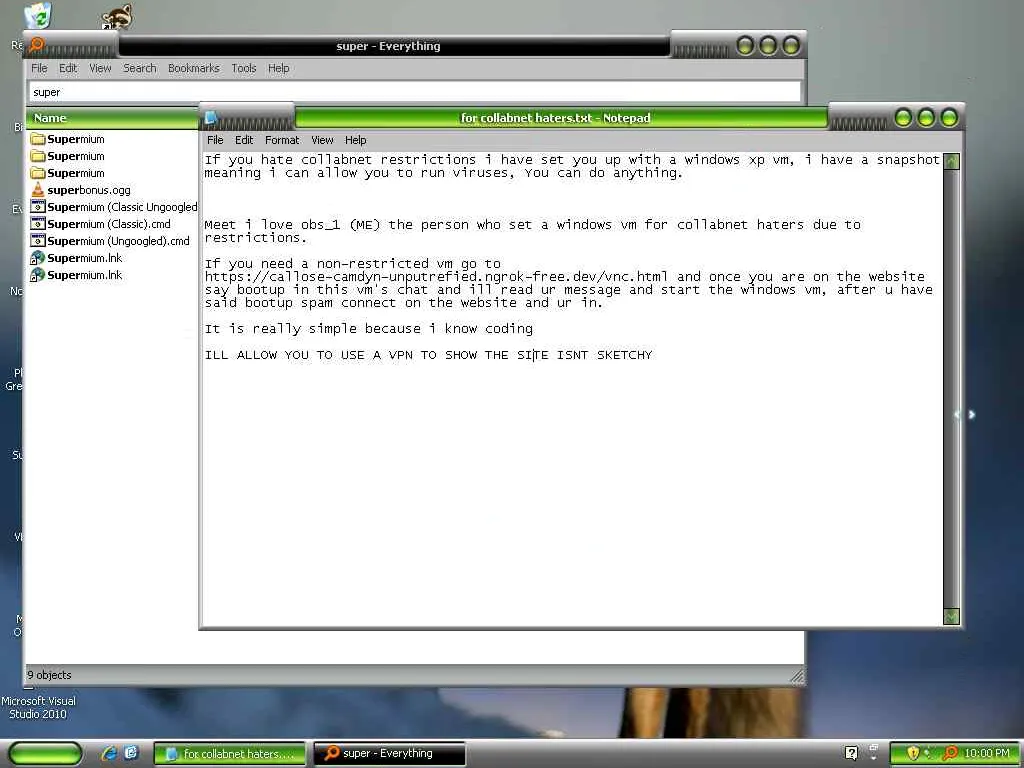This screenshot has height=768, width=1024.
Task: Click first line 'If you hate collabnet restrictions'
Action: (x=571, y=160)
